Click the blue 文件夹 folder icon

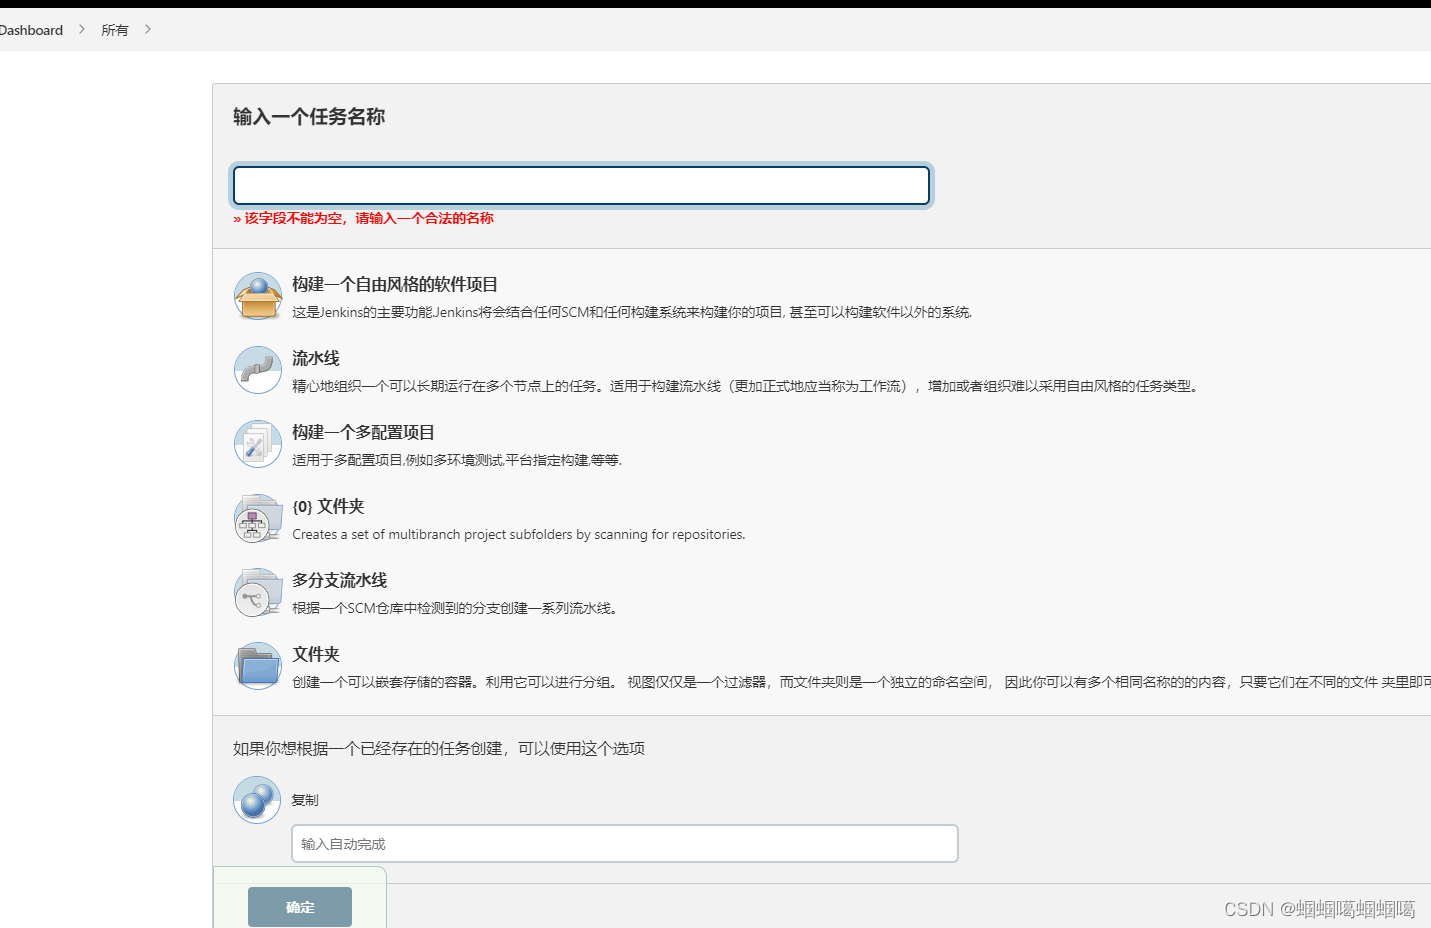257,665
